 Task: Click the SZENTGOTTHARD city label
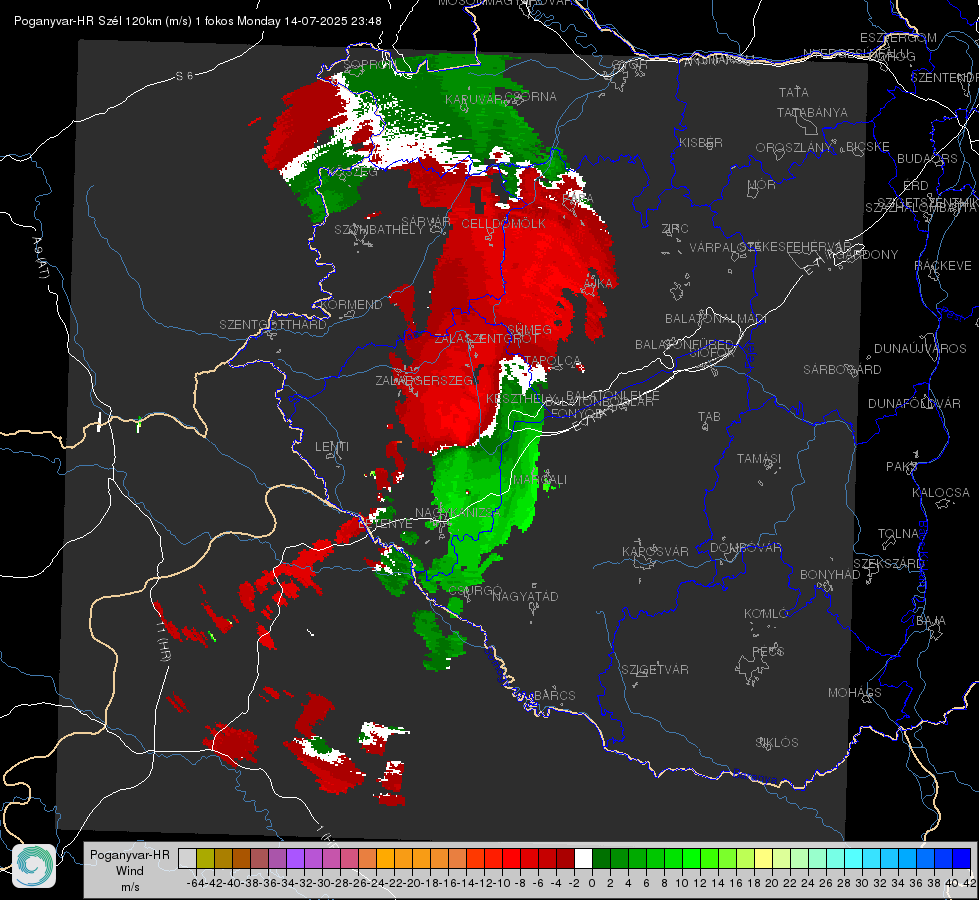[273, 325]
